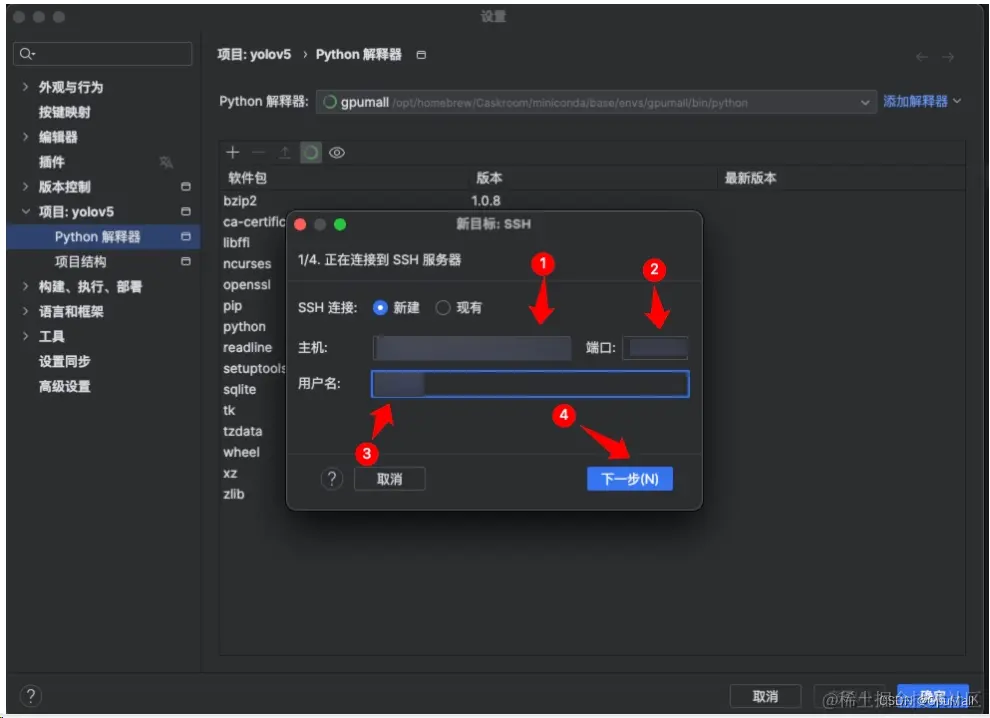The image size is (990, 718).
Task: Select the bzip2 package row
Action: point(592,201)
